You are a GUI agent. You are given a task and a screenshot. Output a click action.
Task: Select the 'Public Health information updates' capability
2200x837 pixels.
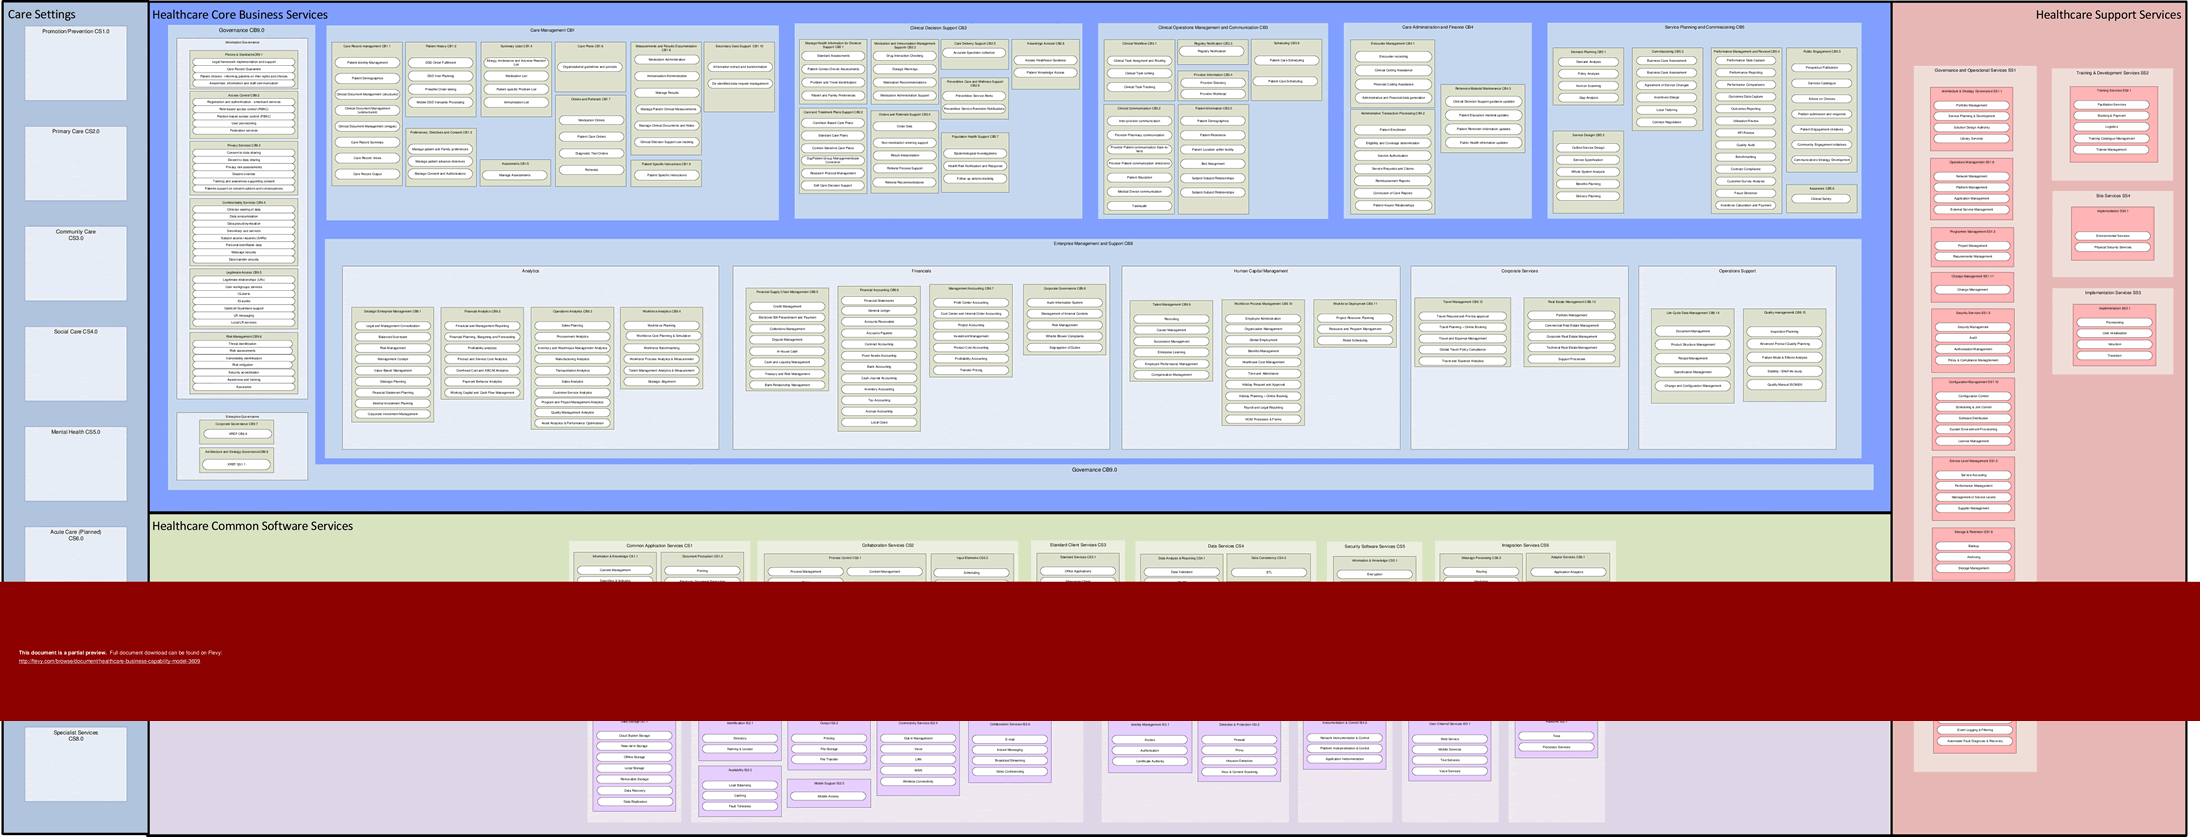1484,143
